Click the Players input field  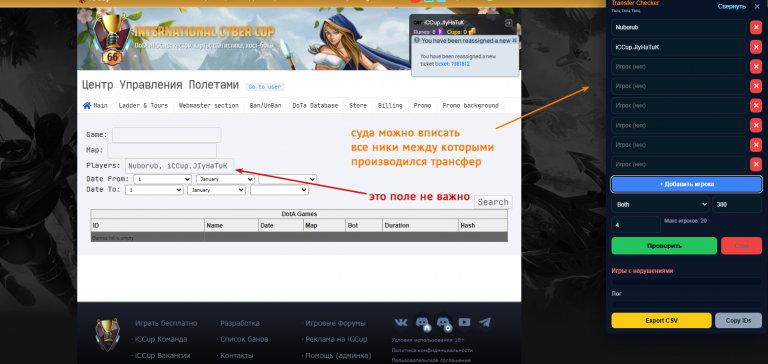point(180,166)
